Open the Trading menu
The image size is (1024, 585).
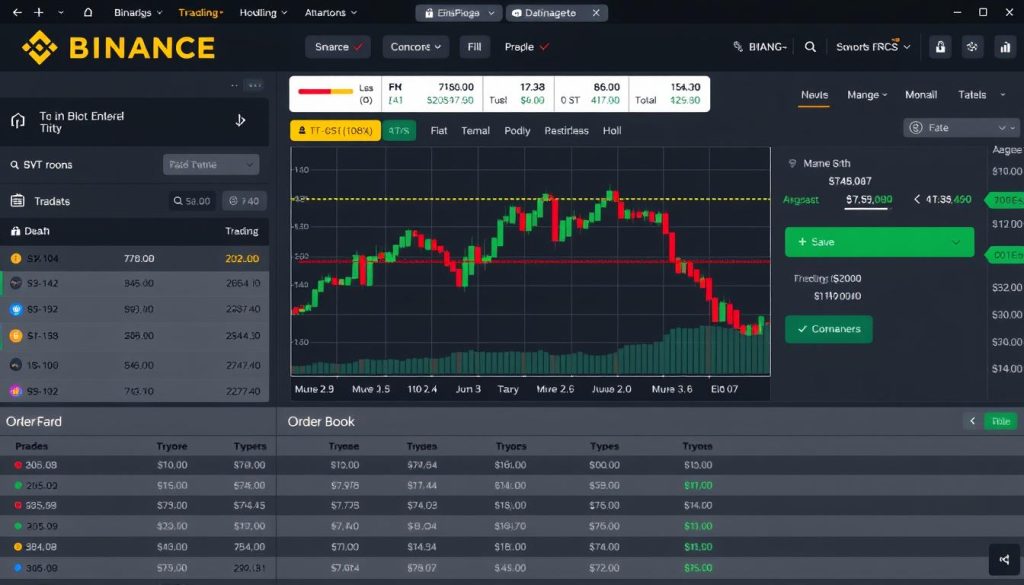(200, 12)
